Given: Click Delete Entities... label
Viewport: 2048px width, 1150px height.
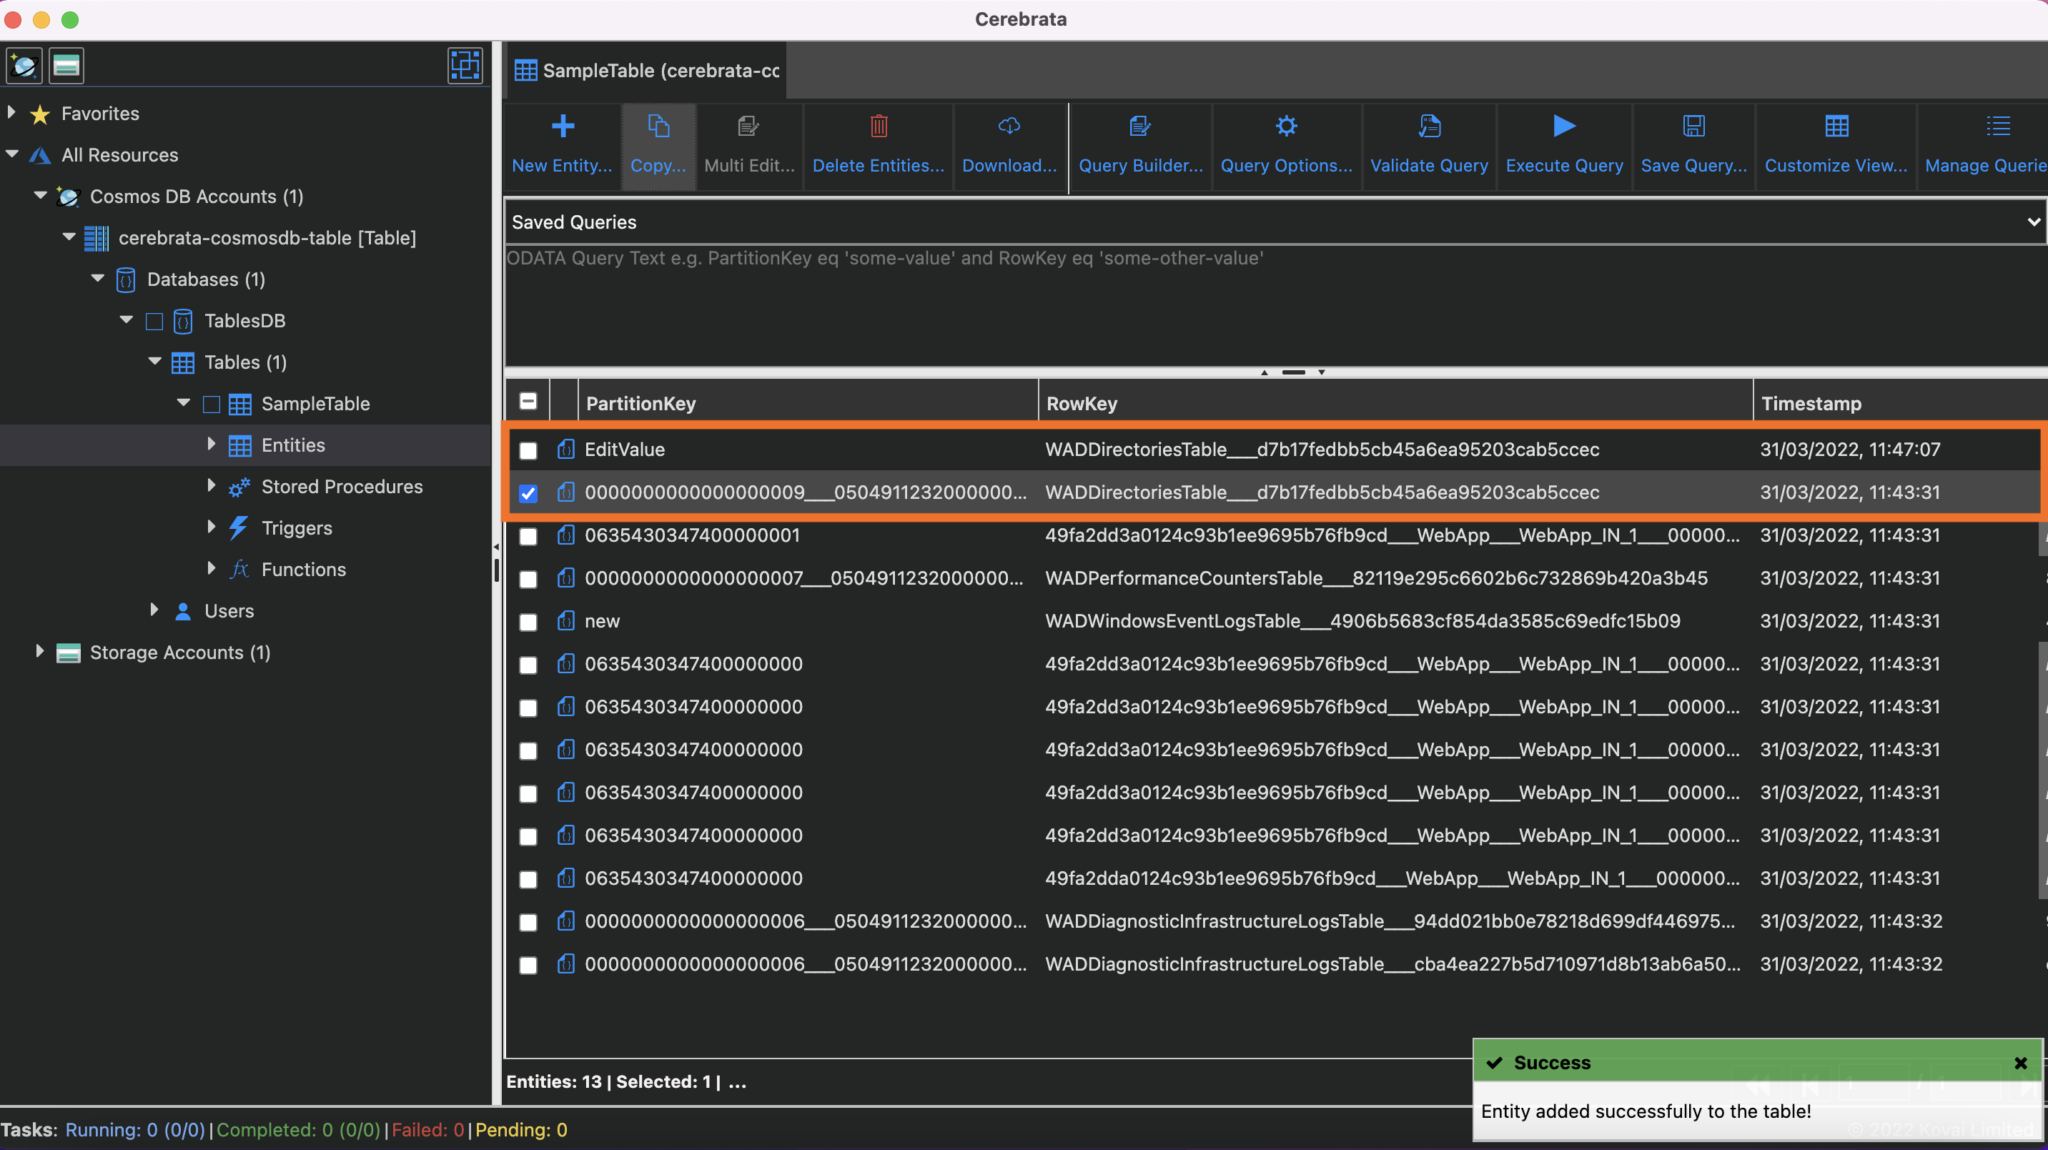Looking at the screenshot, I should [878, 166].
